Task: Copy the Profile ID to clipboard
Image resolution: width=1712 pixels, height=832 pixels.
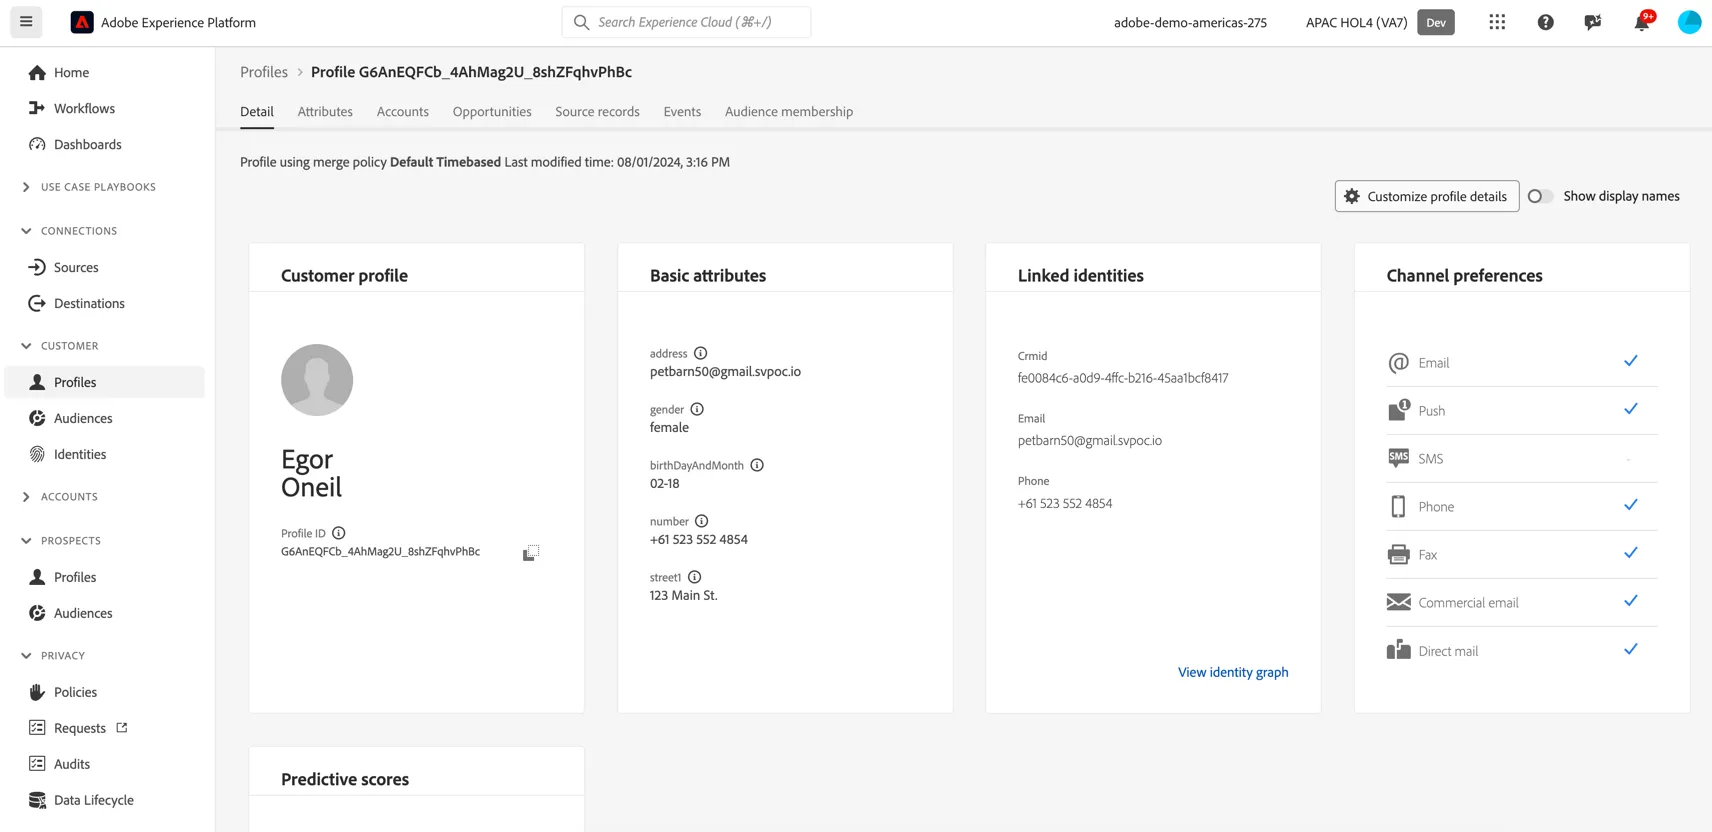Action: 531,553
